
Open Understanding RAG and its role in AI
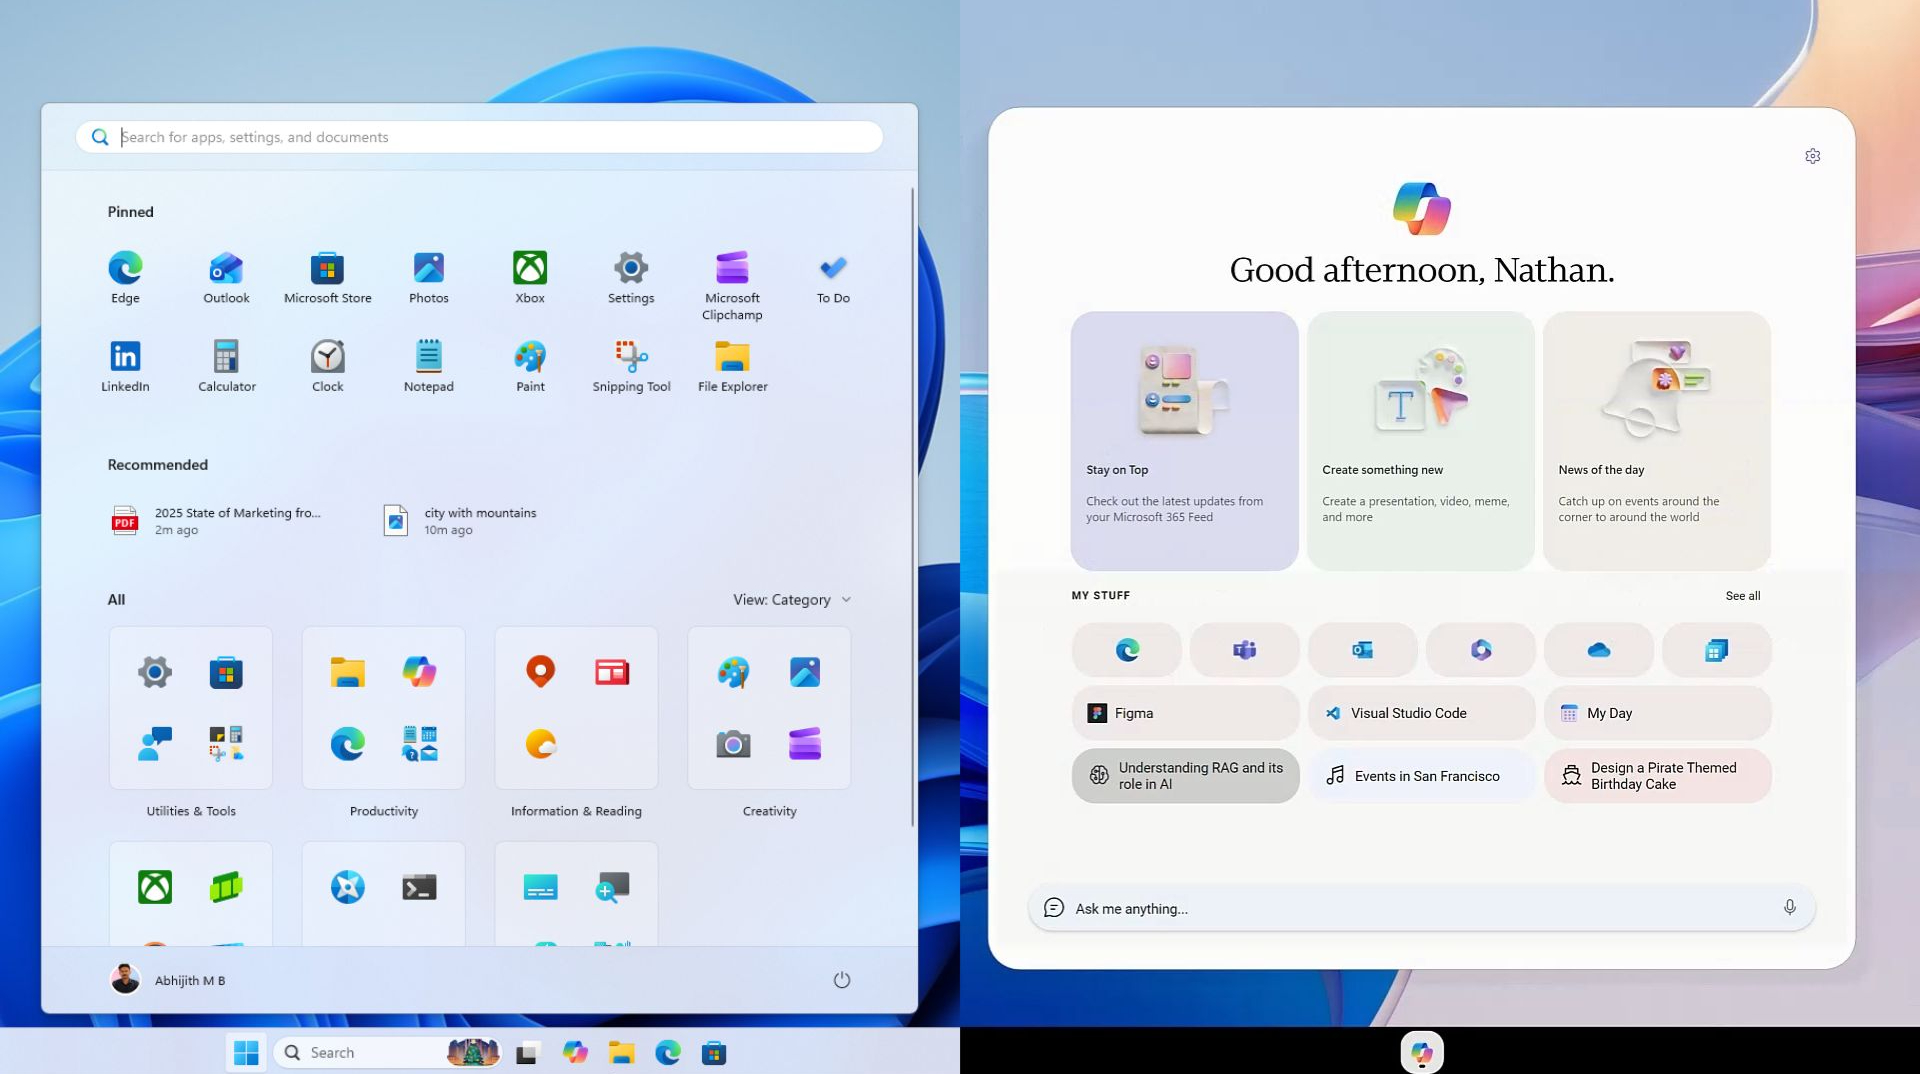[x=1185, y=776]
